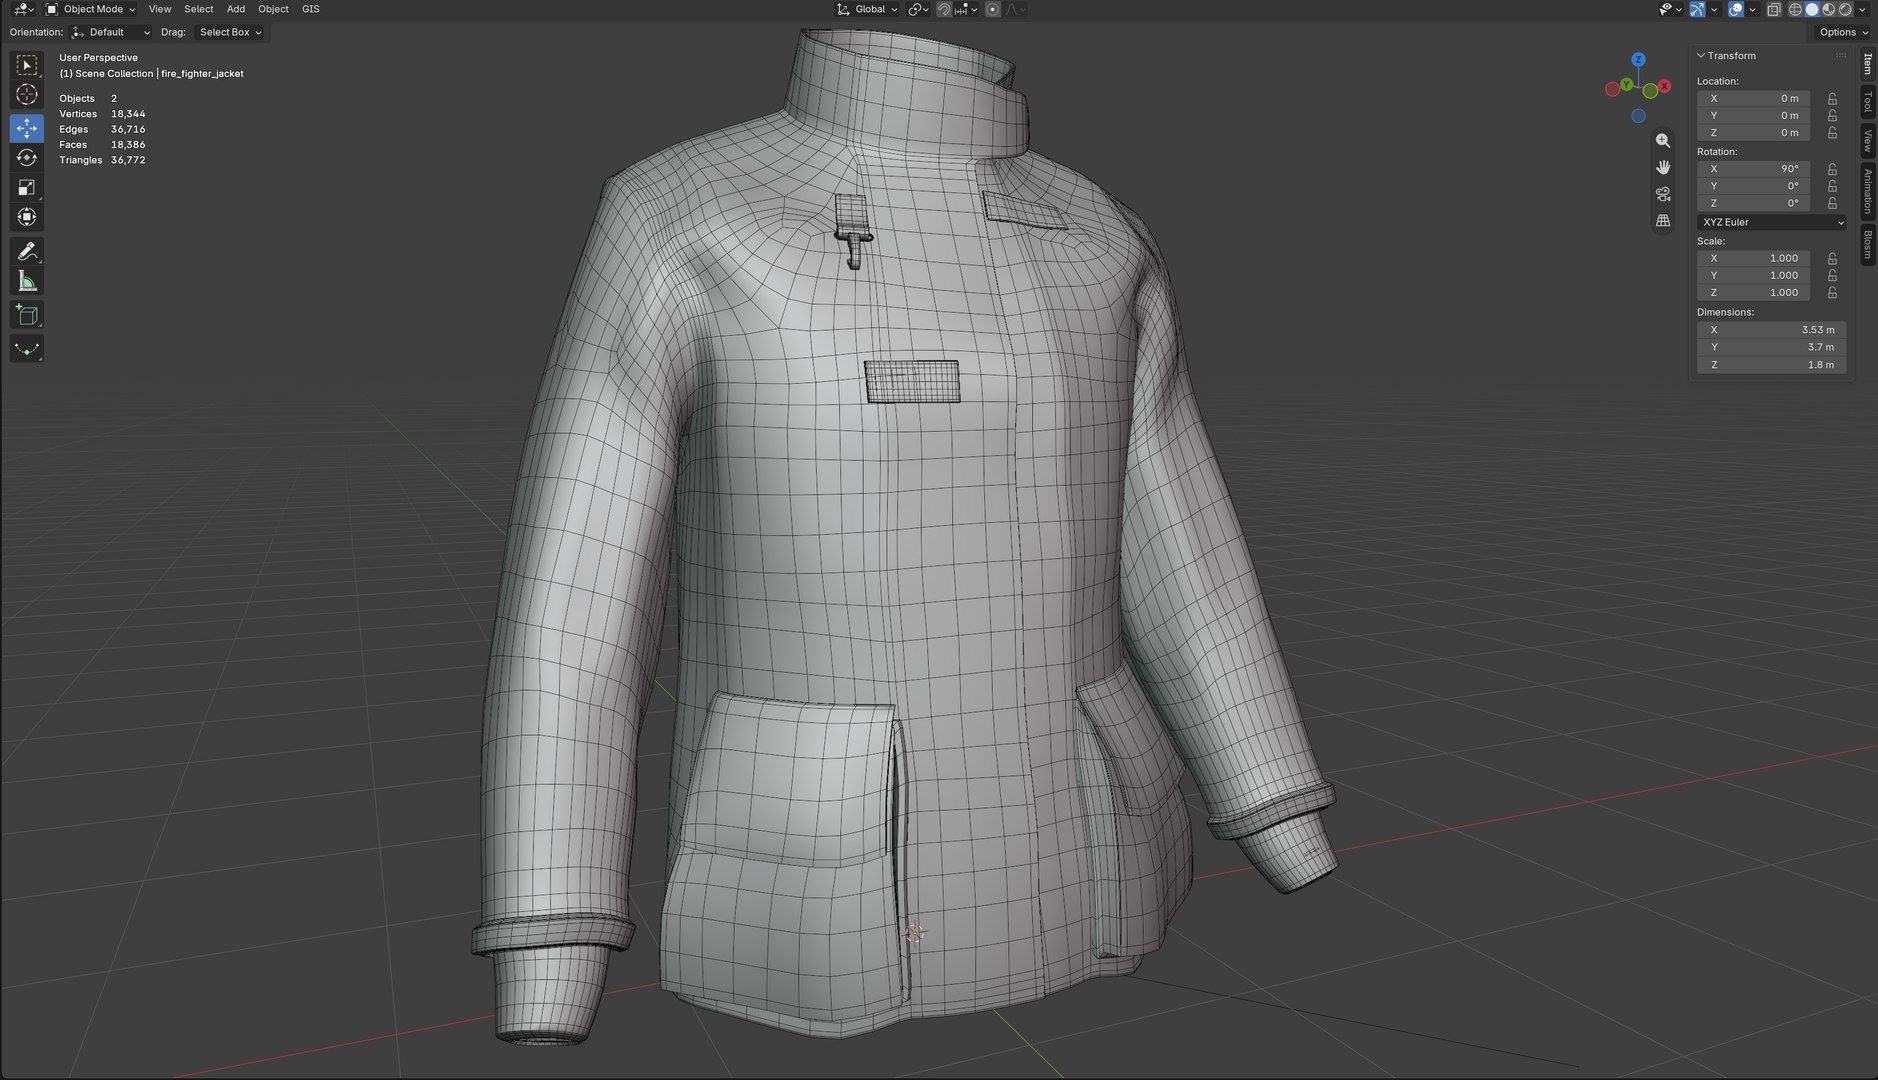The height and width of the screenshot is (1080, 1878).
Task: Snap view to Z axis on gizmo
Action: point(1638,60)
